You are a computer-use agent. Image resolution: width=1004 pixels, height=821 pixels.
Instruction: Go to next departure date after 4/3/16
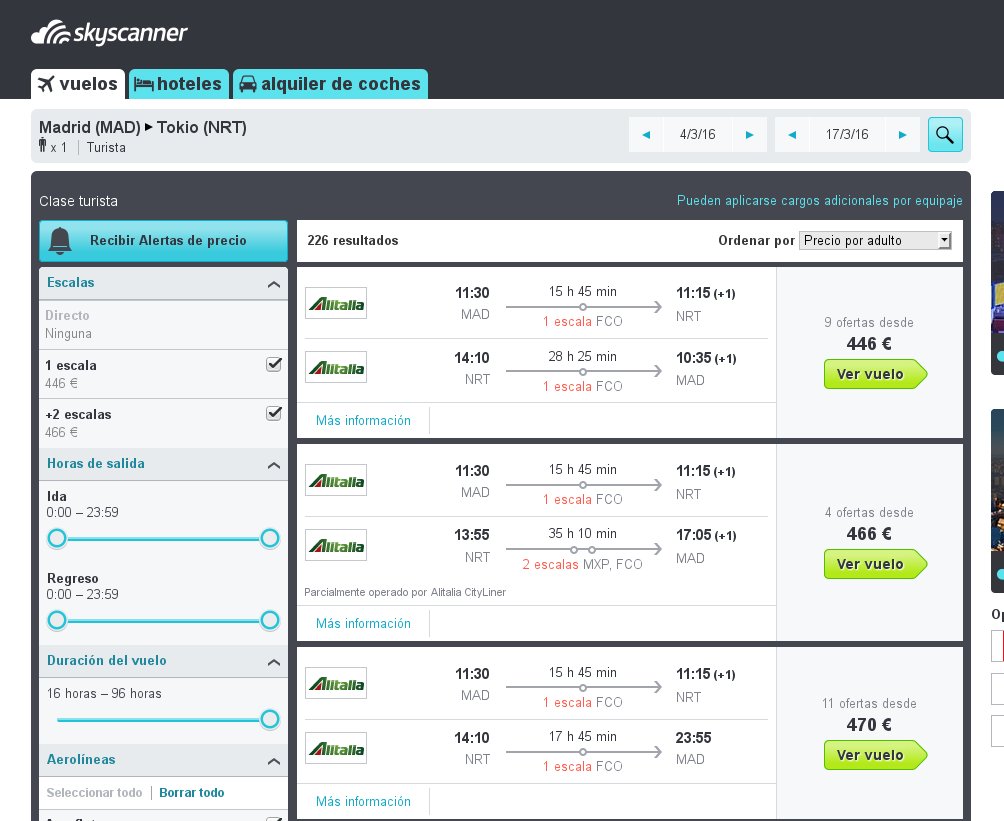[750, 134]
